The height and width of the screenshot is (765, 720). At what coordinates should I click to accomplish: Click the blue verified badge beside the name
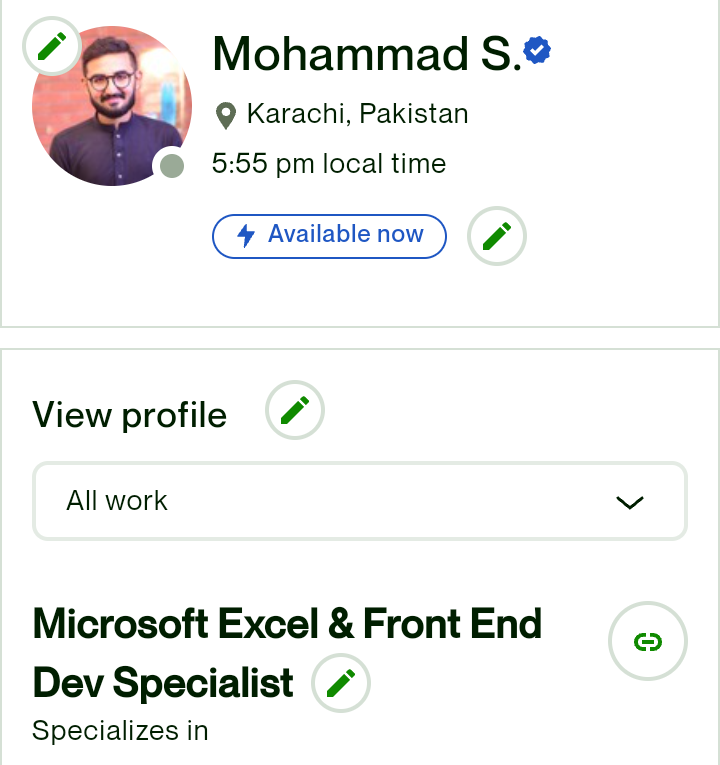pyautogui.click(x=537, y=50)
